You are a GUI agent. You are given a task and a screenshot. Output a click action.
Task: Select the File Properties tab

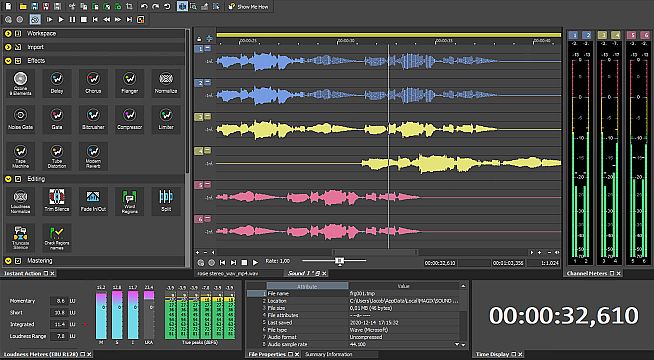[x=274, y=354]
